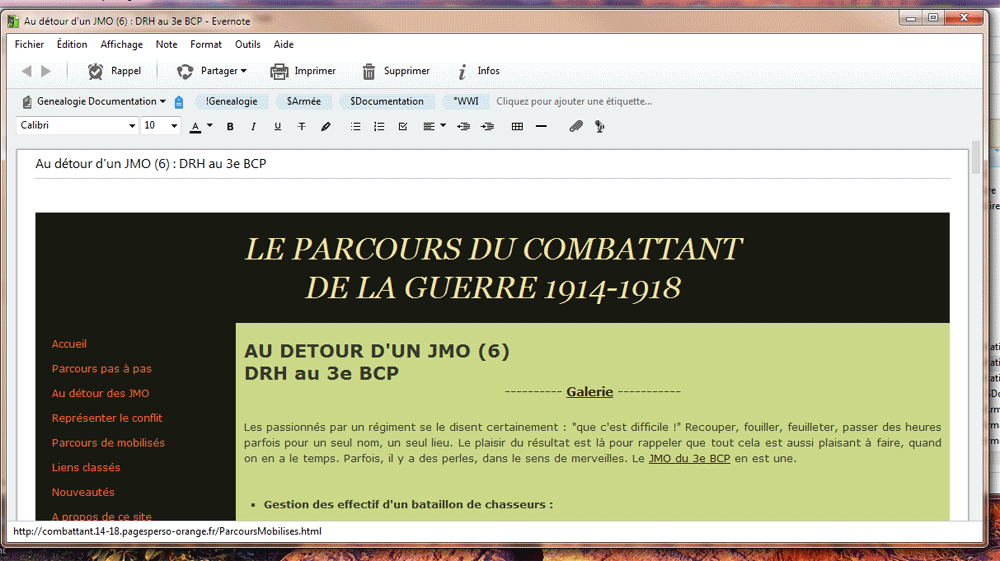1000x561 pixels.
Task: Open the Format menu
Action: coord(206,45)
